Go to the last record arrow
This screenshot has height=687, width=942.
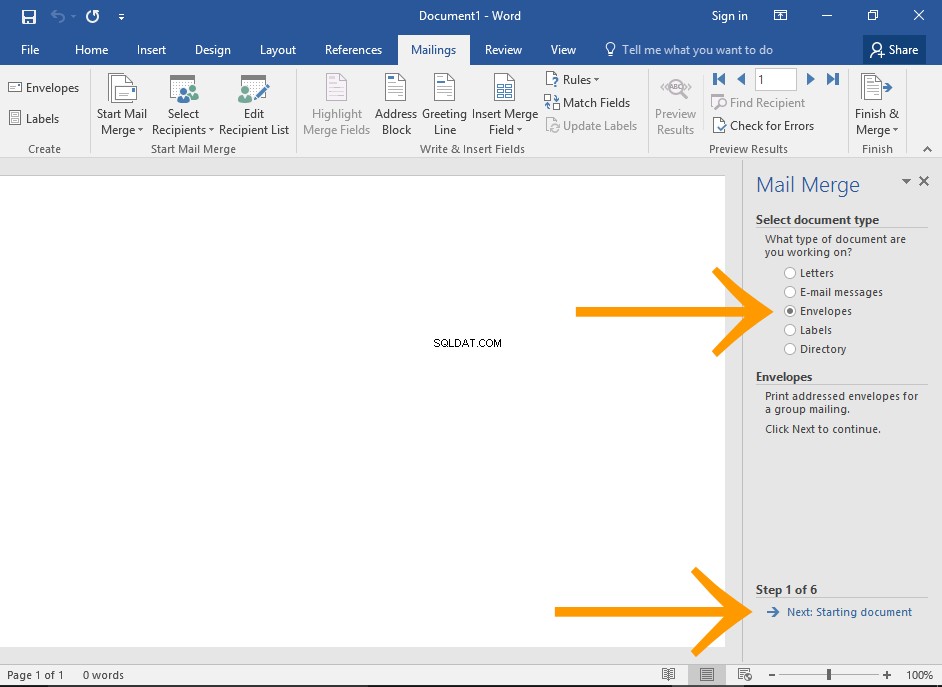pos(833,79)
